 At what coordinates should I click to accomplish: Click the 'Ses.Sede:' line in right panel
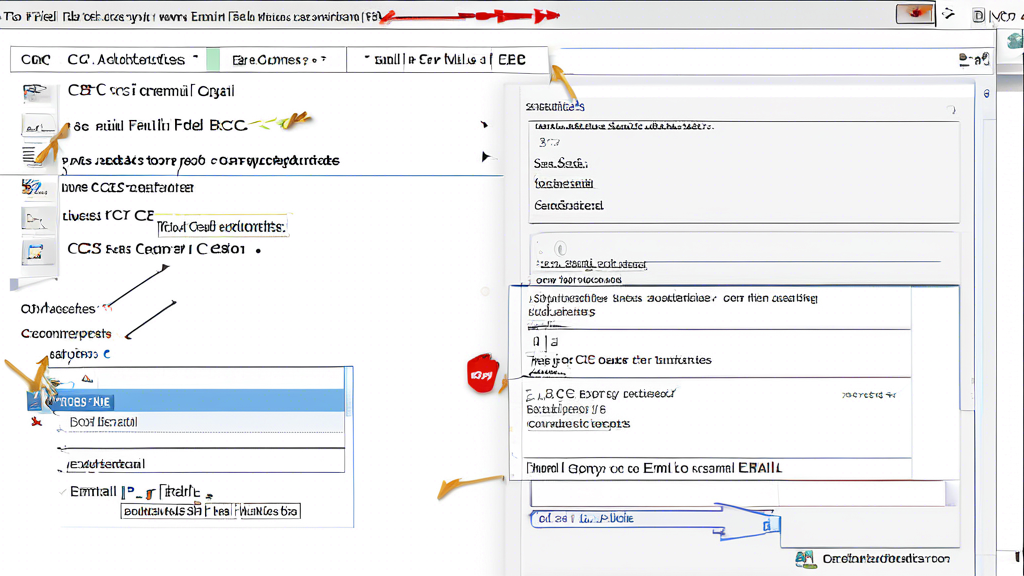point(561,163)
